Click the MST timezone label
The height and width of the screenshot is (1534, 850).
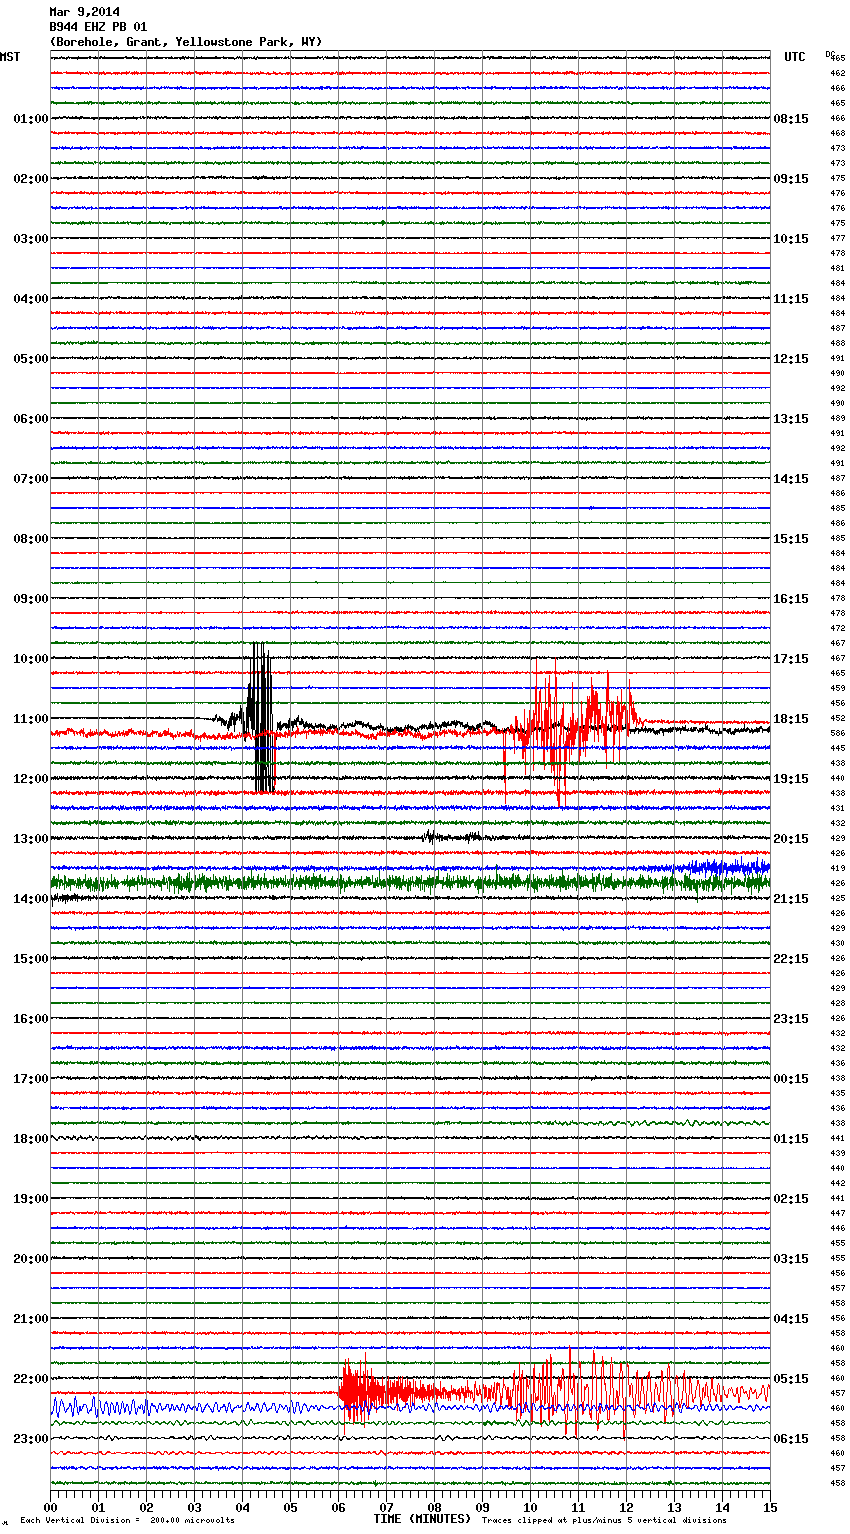[10, 57]
